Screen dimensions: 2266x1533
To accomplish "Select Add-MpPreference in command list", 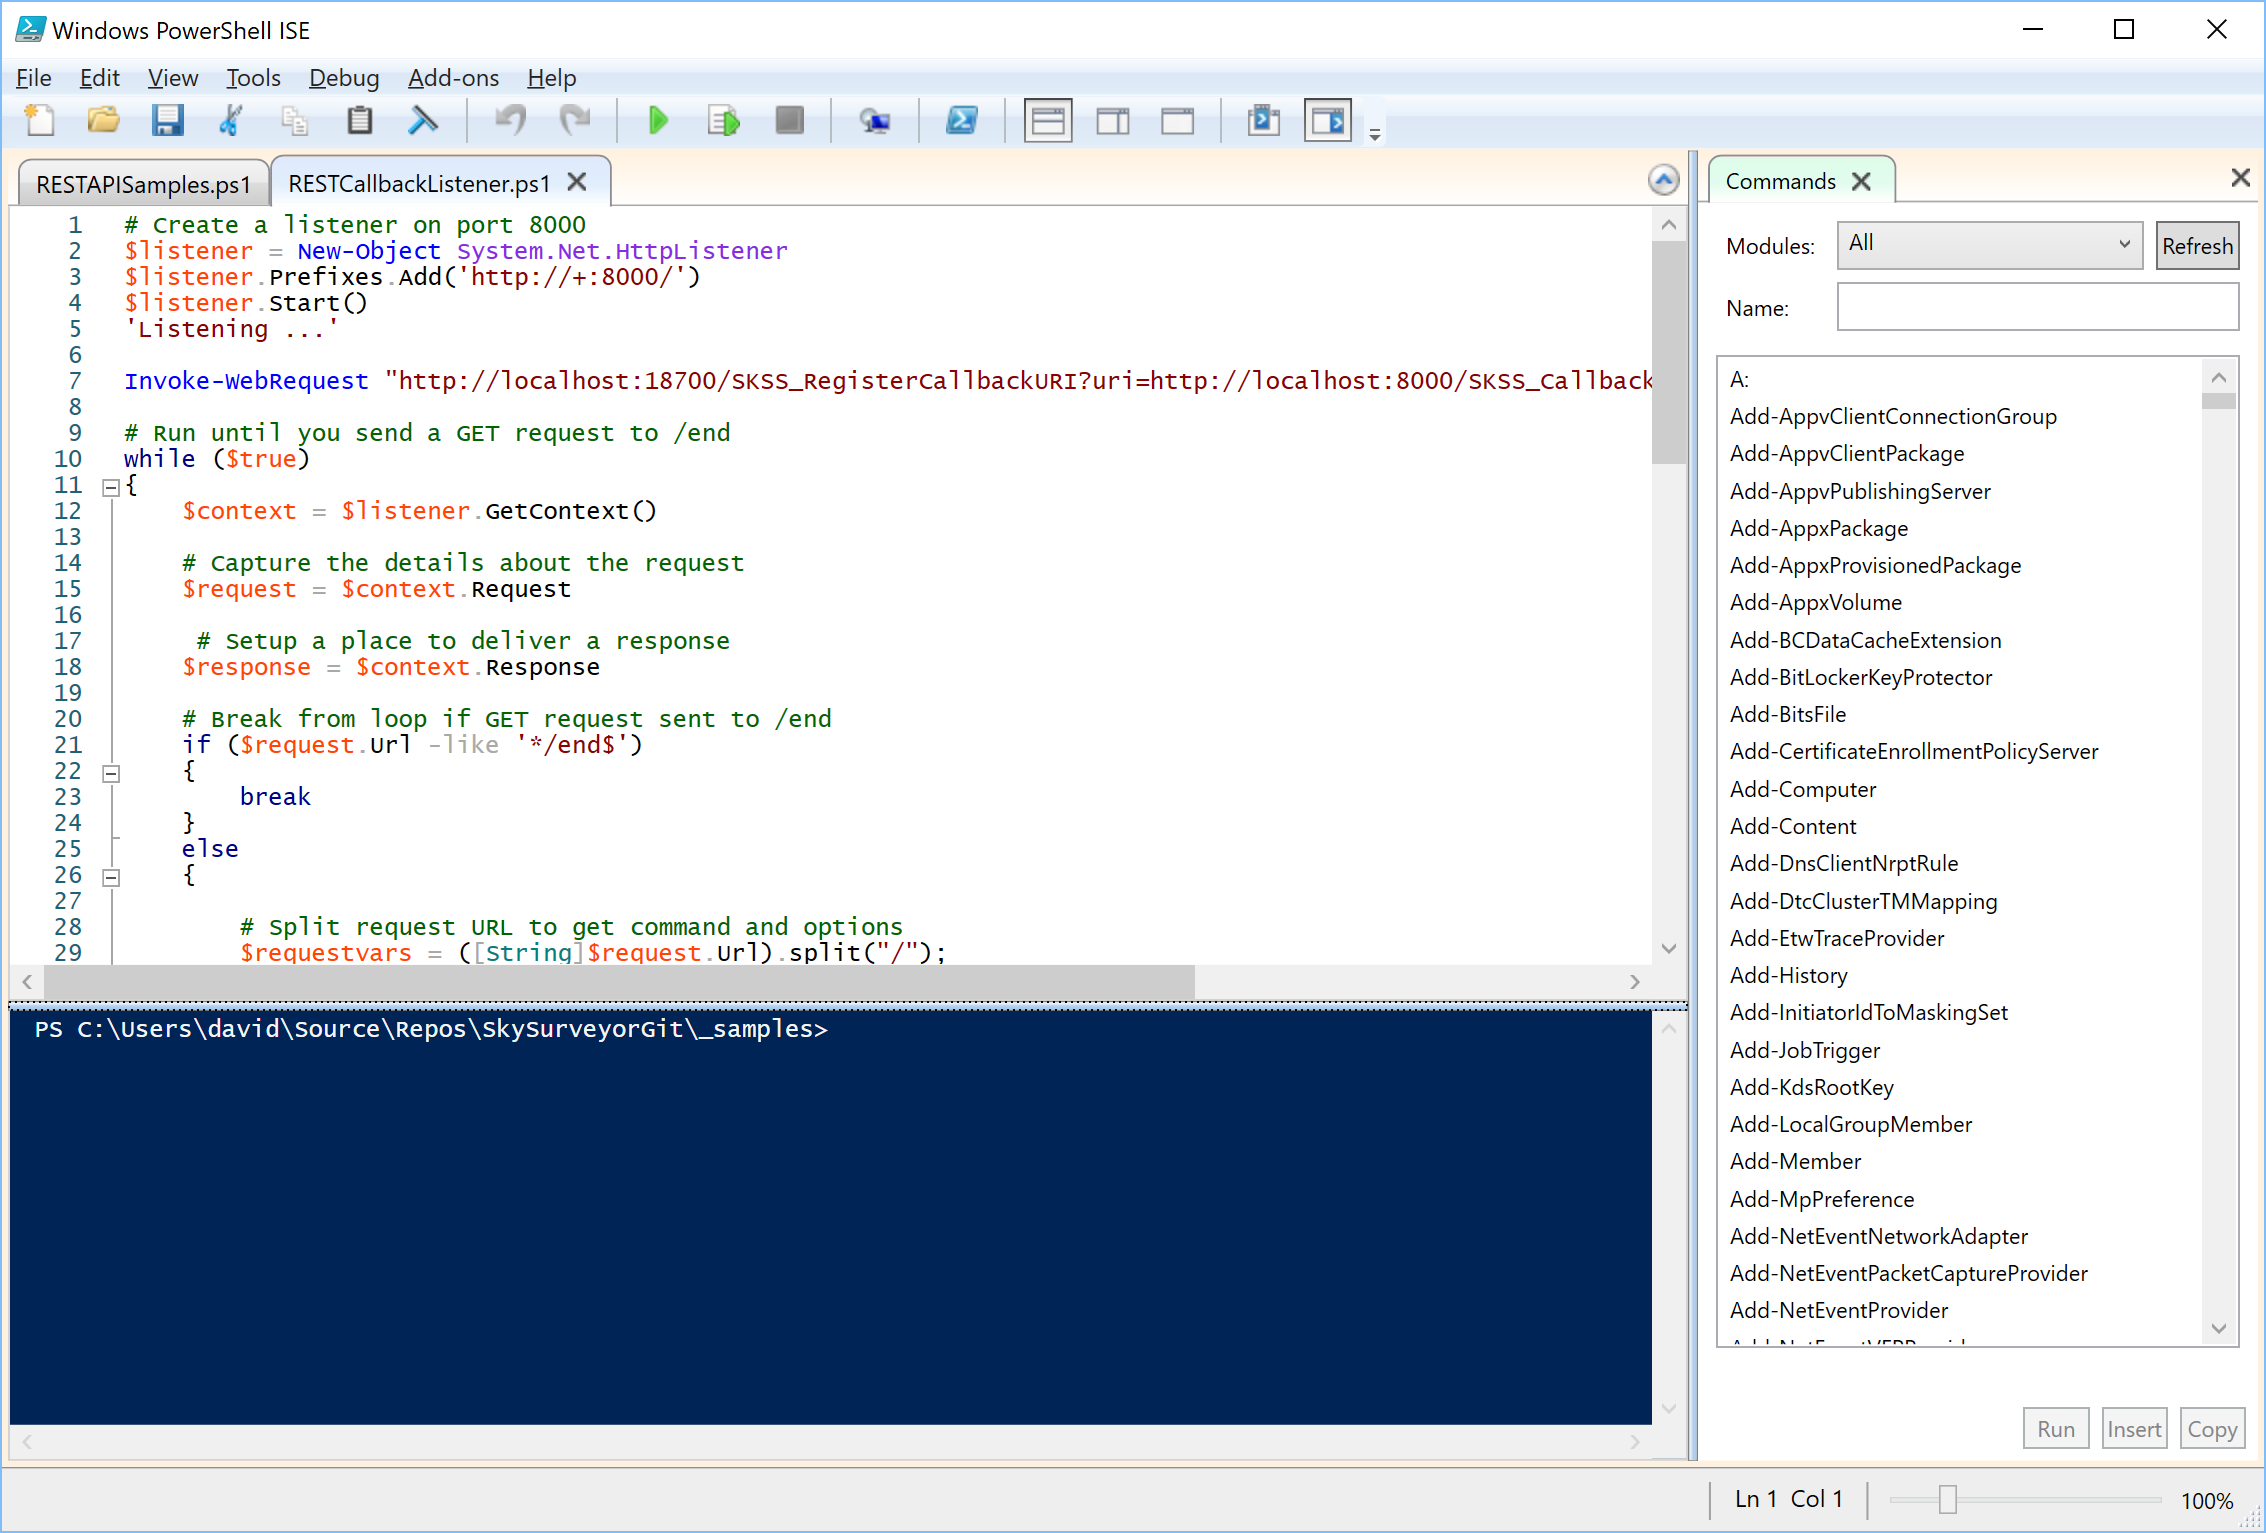I will click(1822, 1199).
